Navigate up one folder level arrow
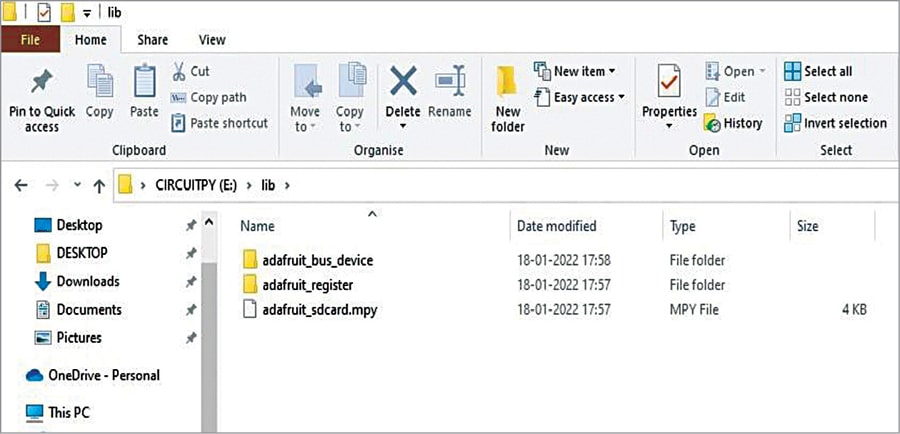 [99, 186]
